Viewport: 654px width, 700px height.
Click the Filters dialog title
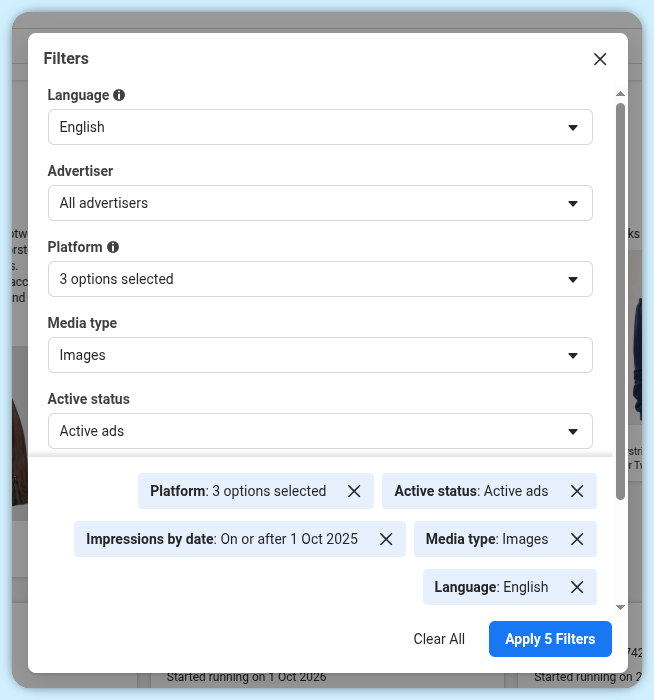tap(66, 58)
